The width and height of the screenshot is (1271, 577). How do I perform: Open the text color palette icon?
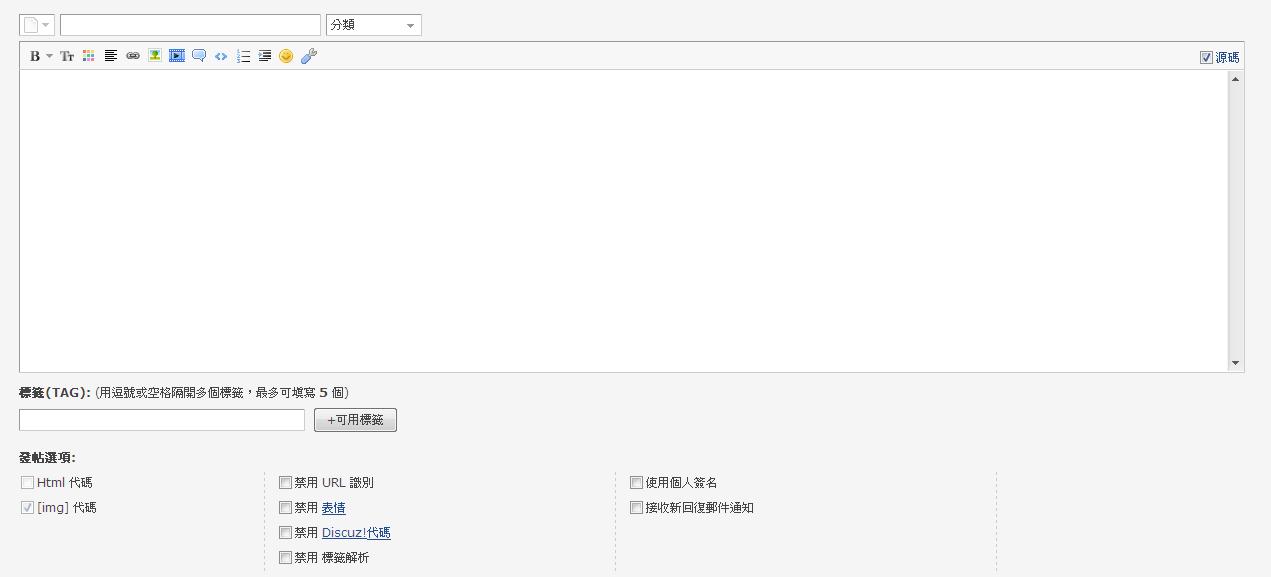pos(89,56)
